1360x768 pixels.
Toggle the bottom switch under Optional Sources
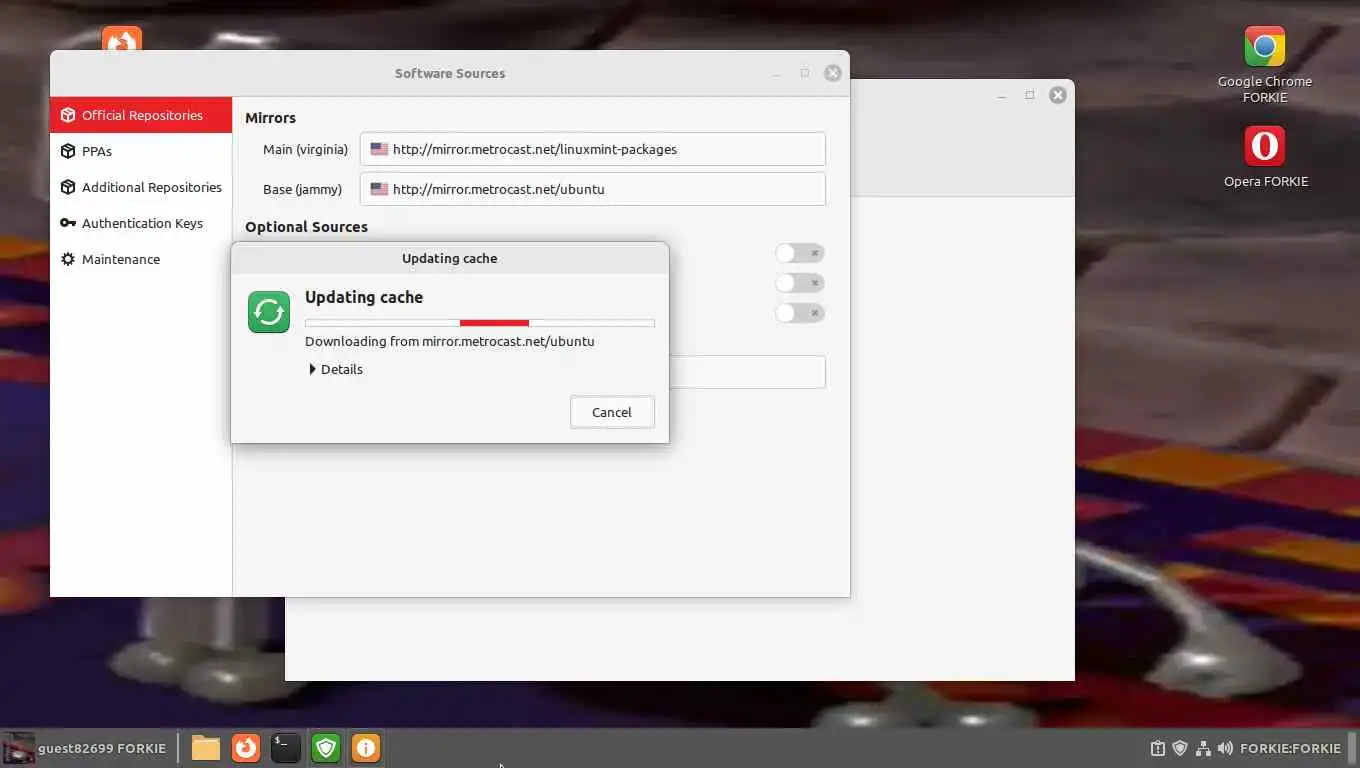coord(800,313)
